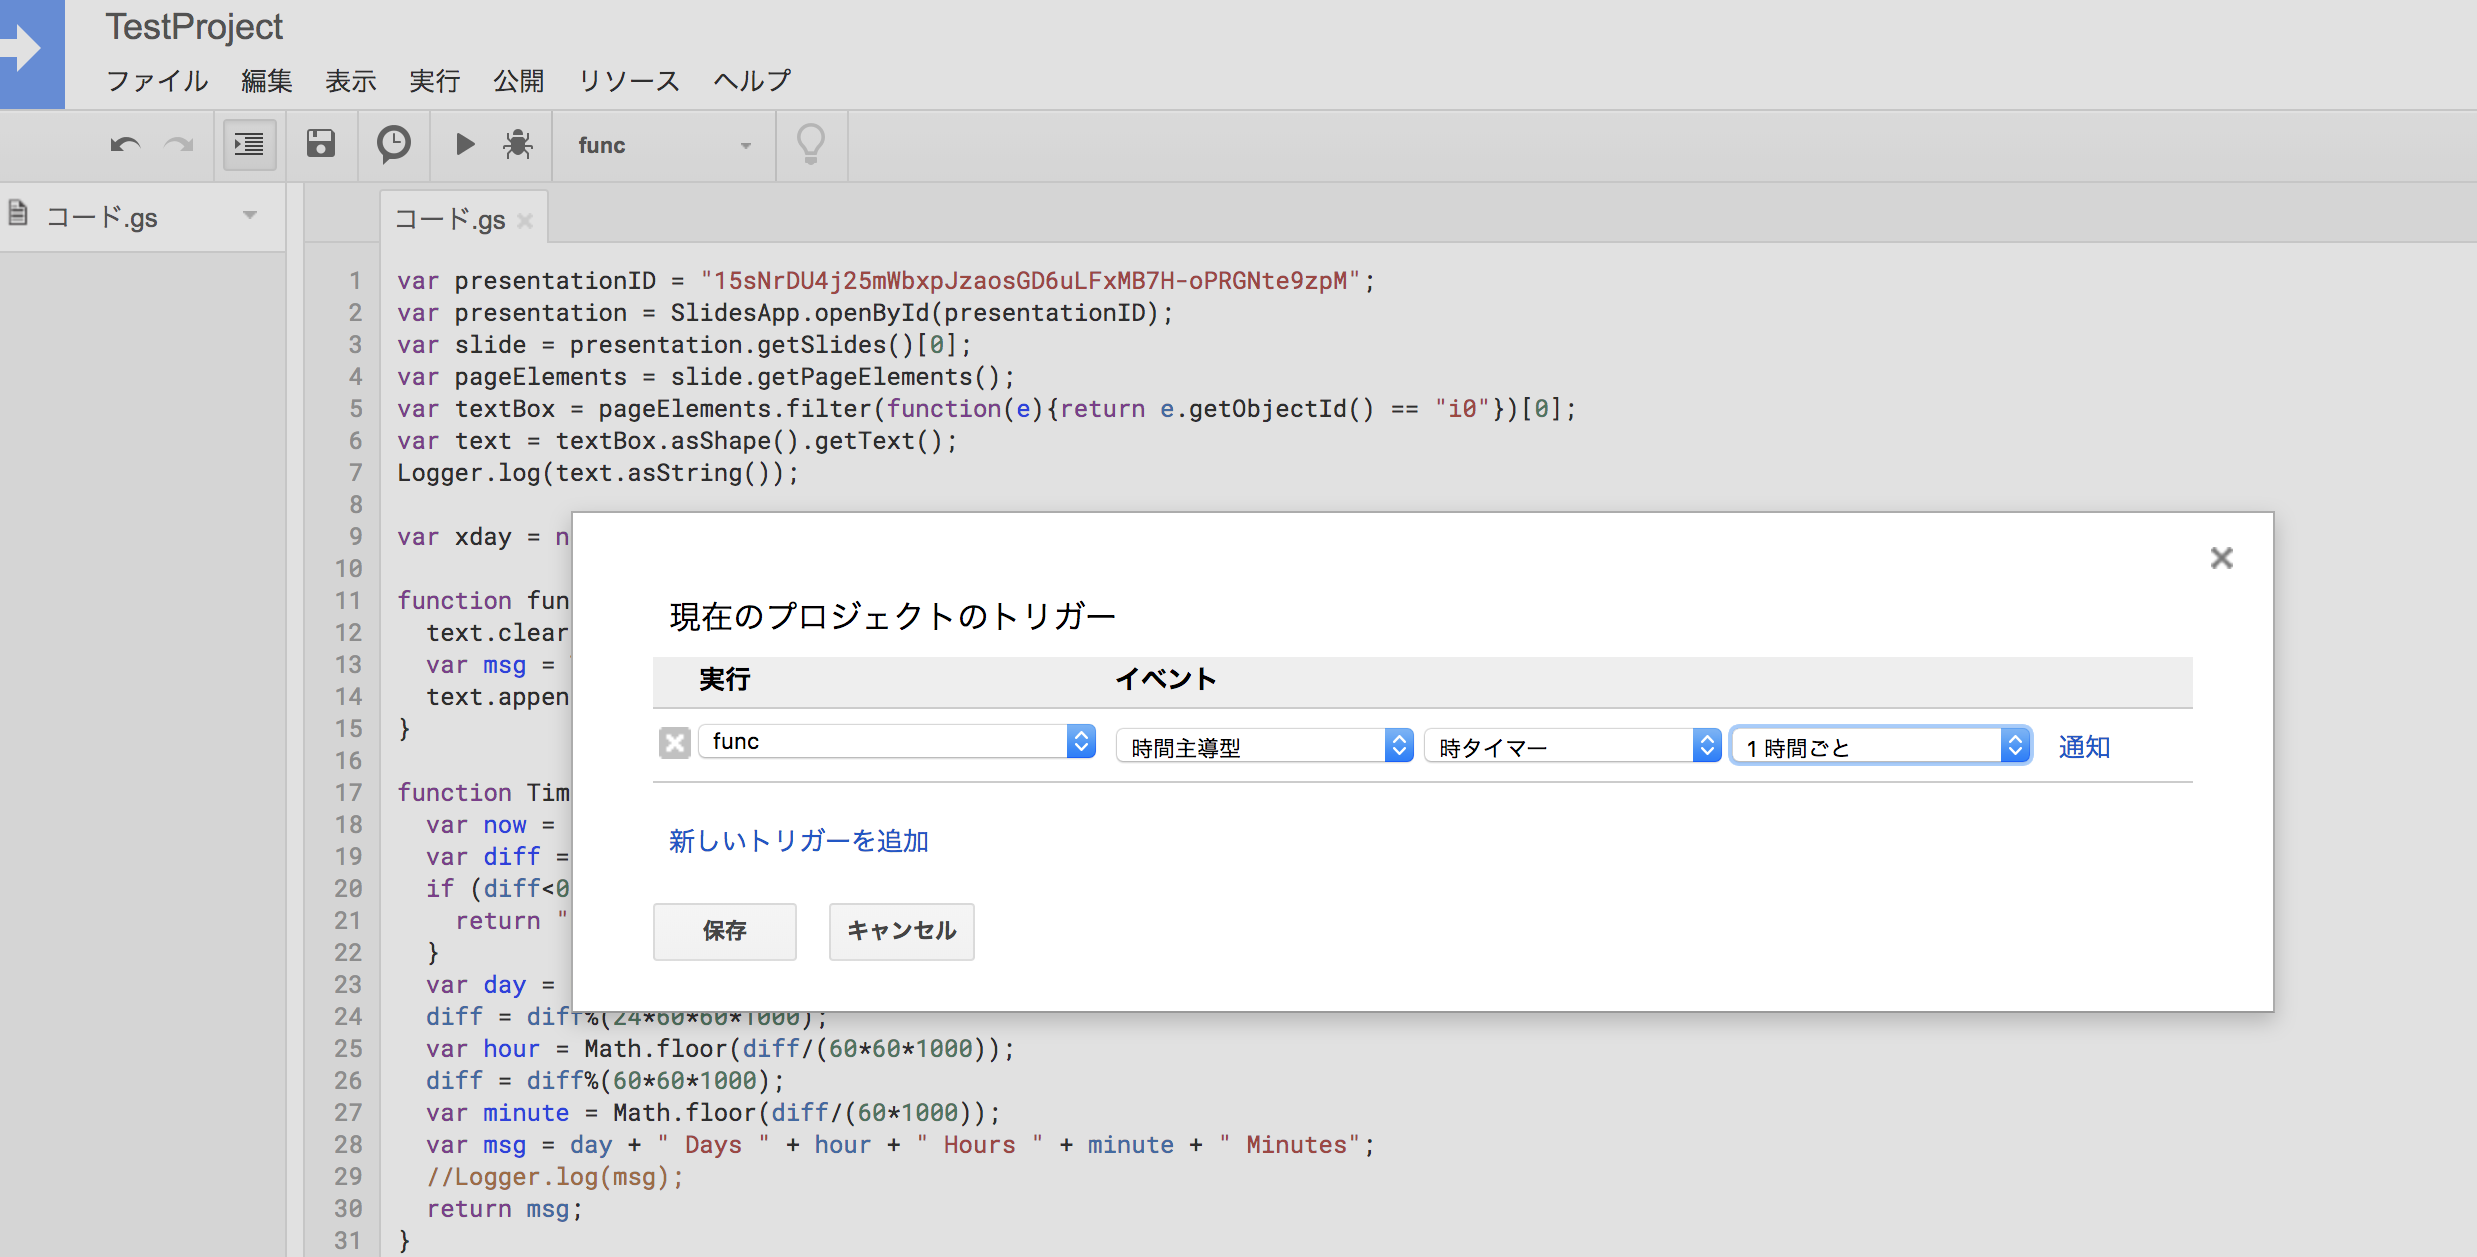Image resolution: width=2477 pixels, height=1257 pixels.
Task: Open the 時間主導型 event type dropdown
Action: coord(1264,746)
